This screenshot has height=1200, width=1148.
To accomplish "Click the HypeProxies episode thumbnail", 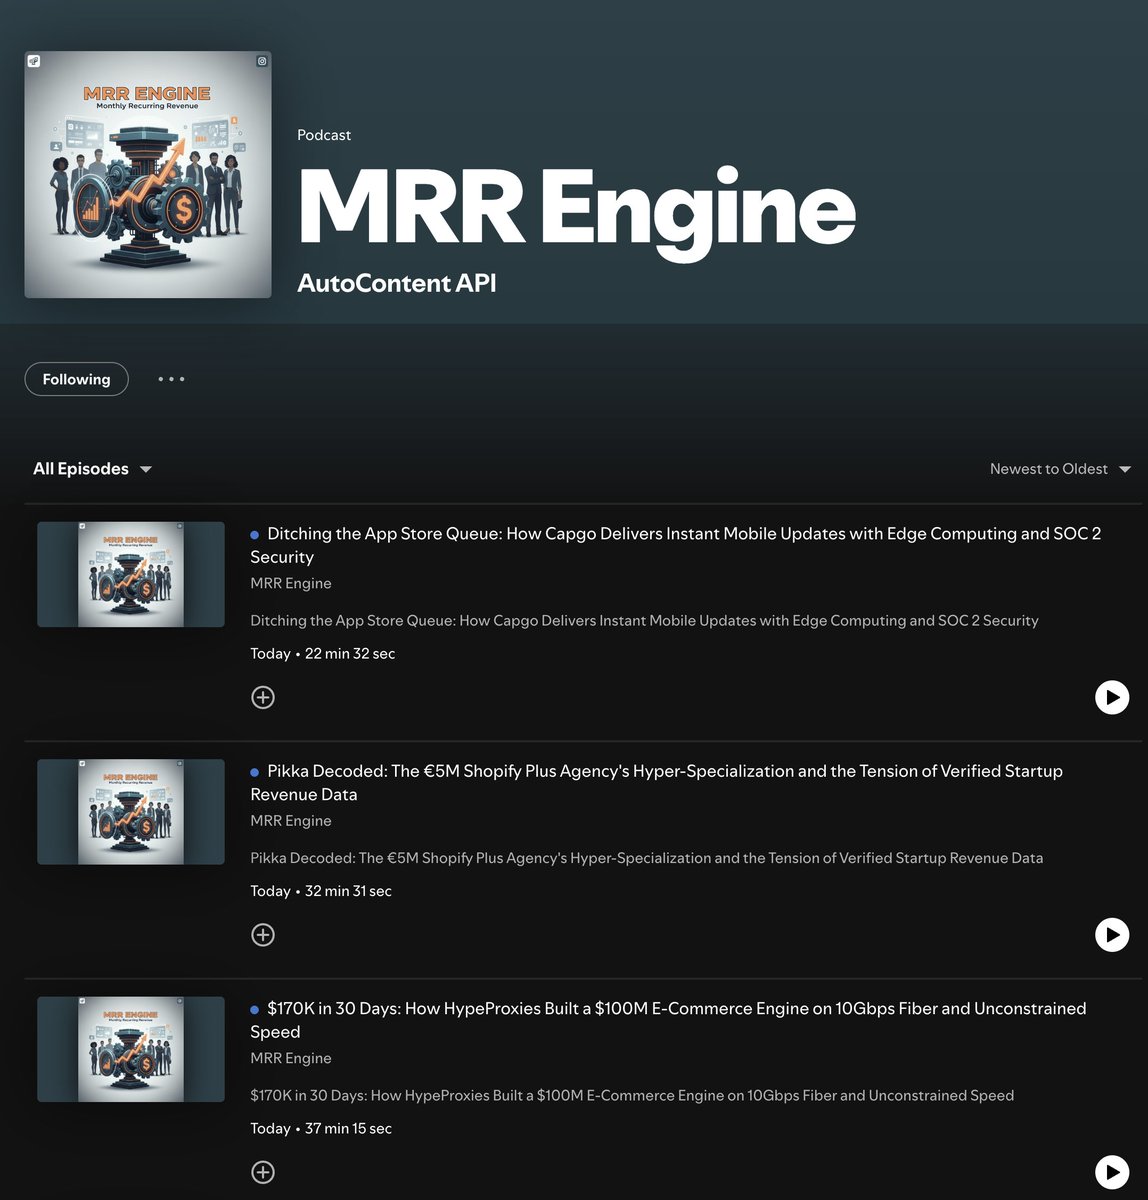I will tap(131, 1049).
